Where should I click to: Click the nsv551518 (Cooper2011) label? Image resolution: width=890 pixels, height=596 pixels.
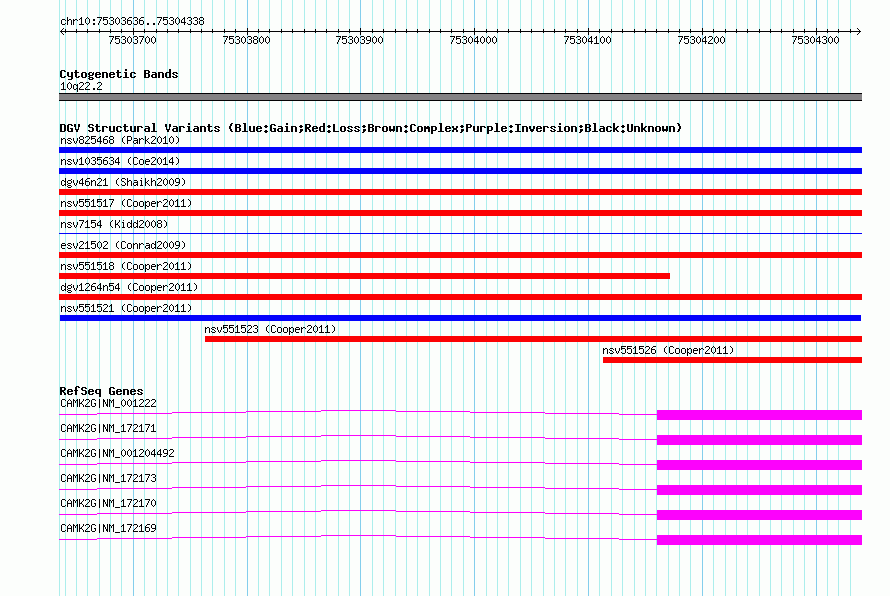tap(126, 266)
